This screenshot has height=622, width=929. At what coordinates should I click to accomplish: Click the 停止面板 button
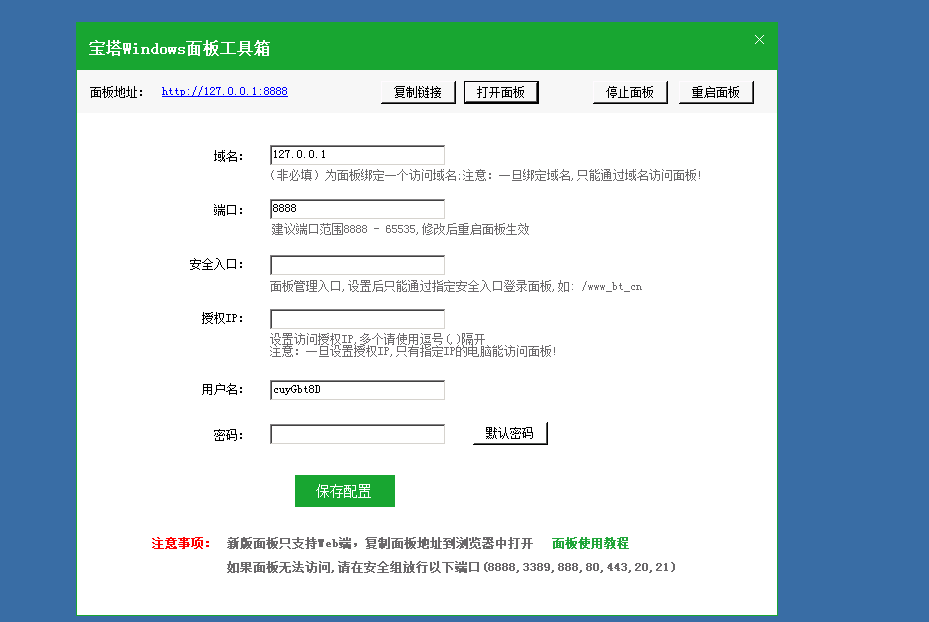pos(630,92)
